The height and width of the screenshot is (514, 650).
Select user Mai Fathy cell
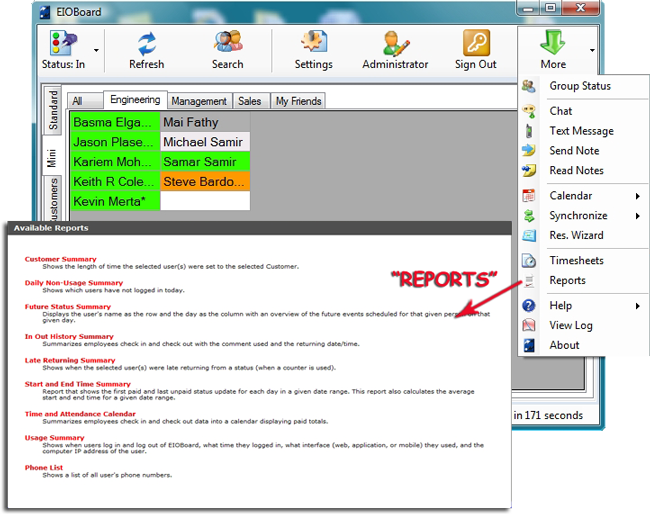[x=205, y=122]
